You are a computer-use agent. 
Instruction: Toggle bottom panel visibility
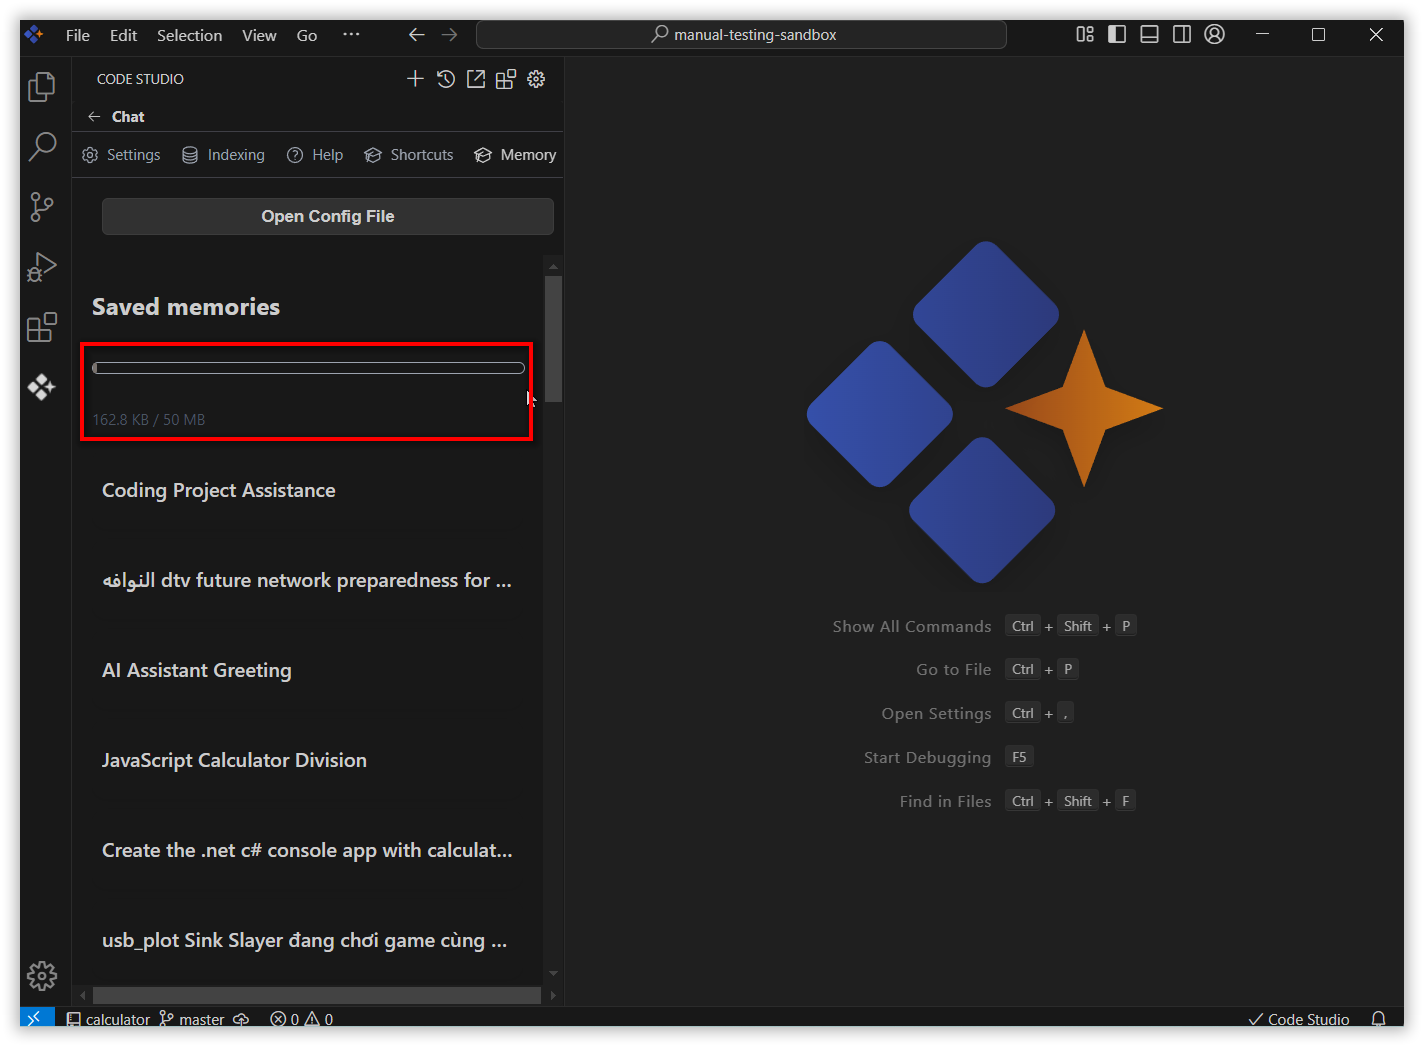(x=1149, y=35)
